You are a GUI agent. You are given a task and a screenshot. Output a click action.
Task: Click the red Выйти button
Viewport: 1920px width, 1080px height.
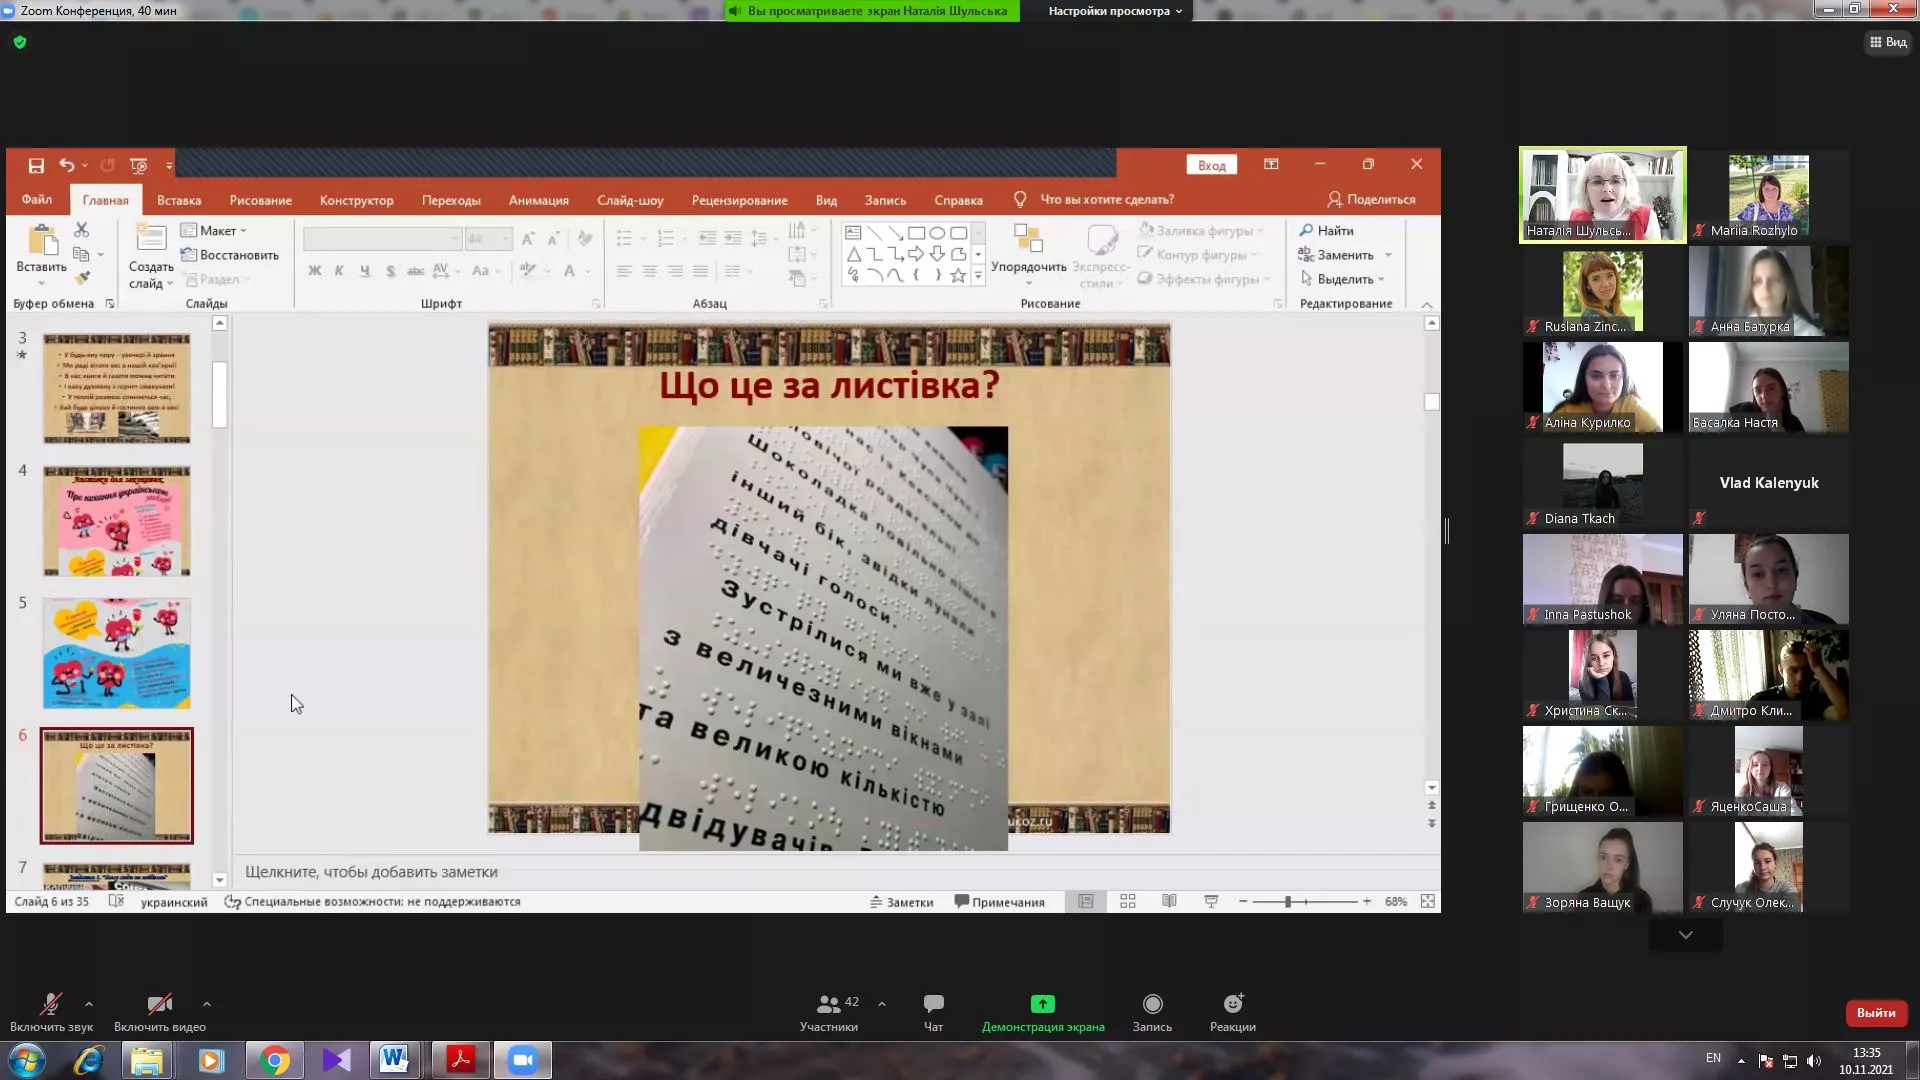tap(1875, 1013)
